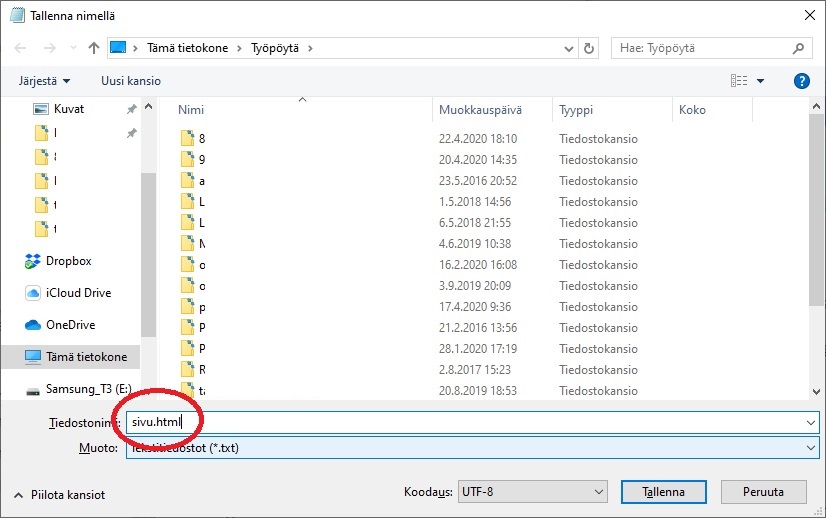
Task: Sort files by Muokkauspäivä column header
Action: tap(479, 110)
